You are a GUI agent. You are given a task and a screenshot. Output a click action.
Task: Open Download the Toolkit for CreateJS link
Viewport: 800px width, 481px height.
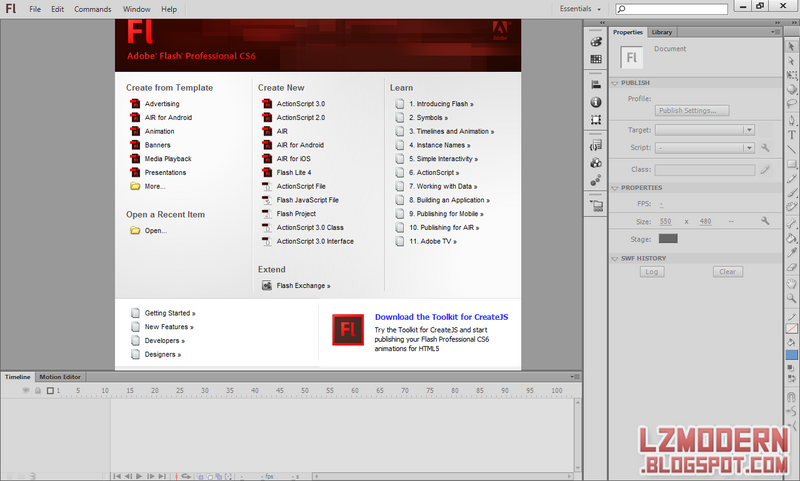pyautogui.click(x=441, y=317)
